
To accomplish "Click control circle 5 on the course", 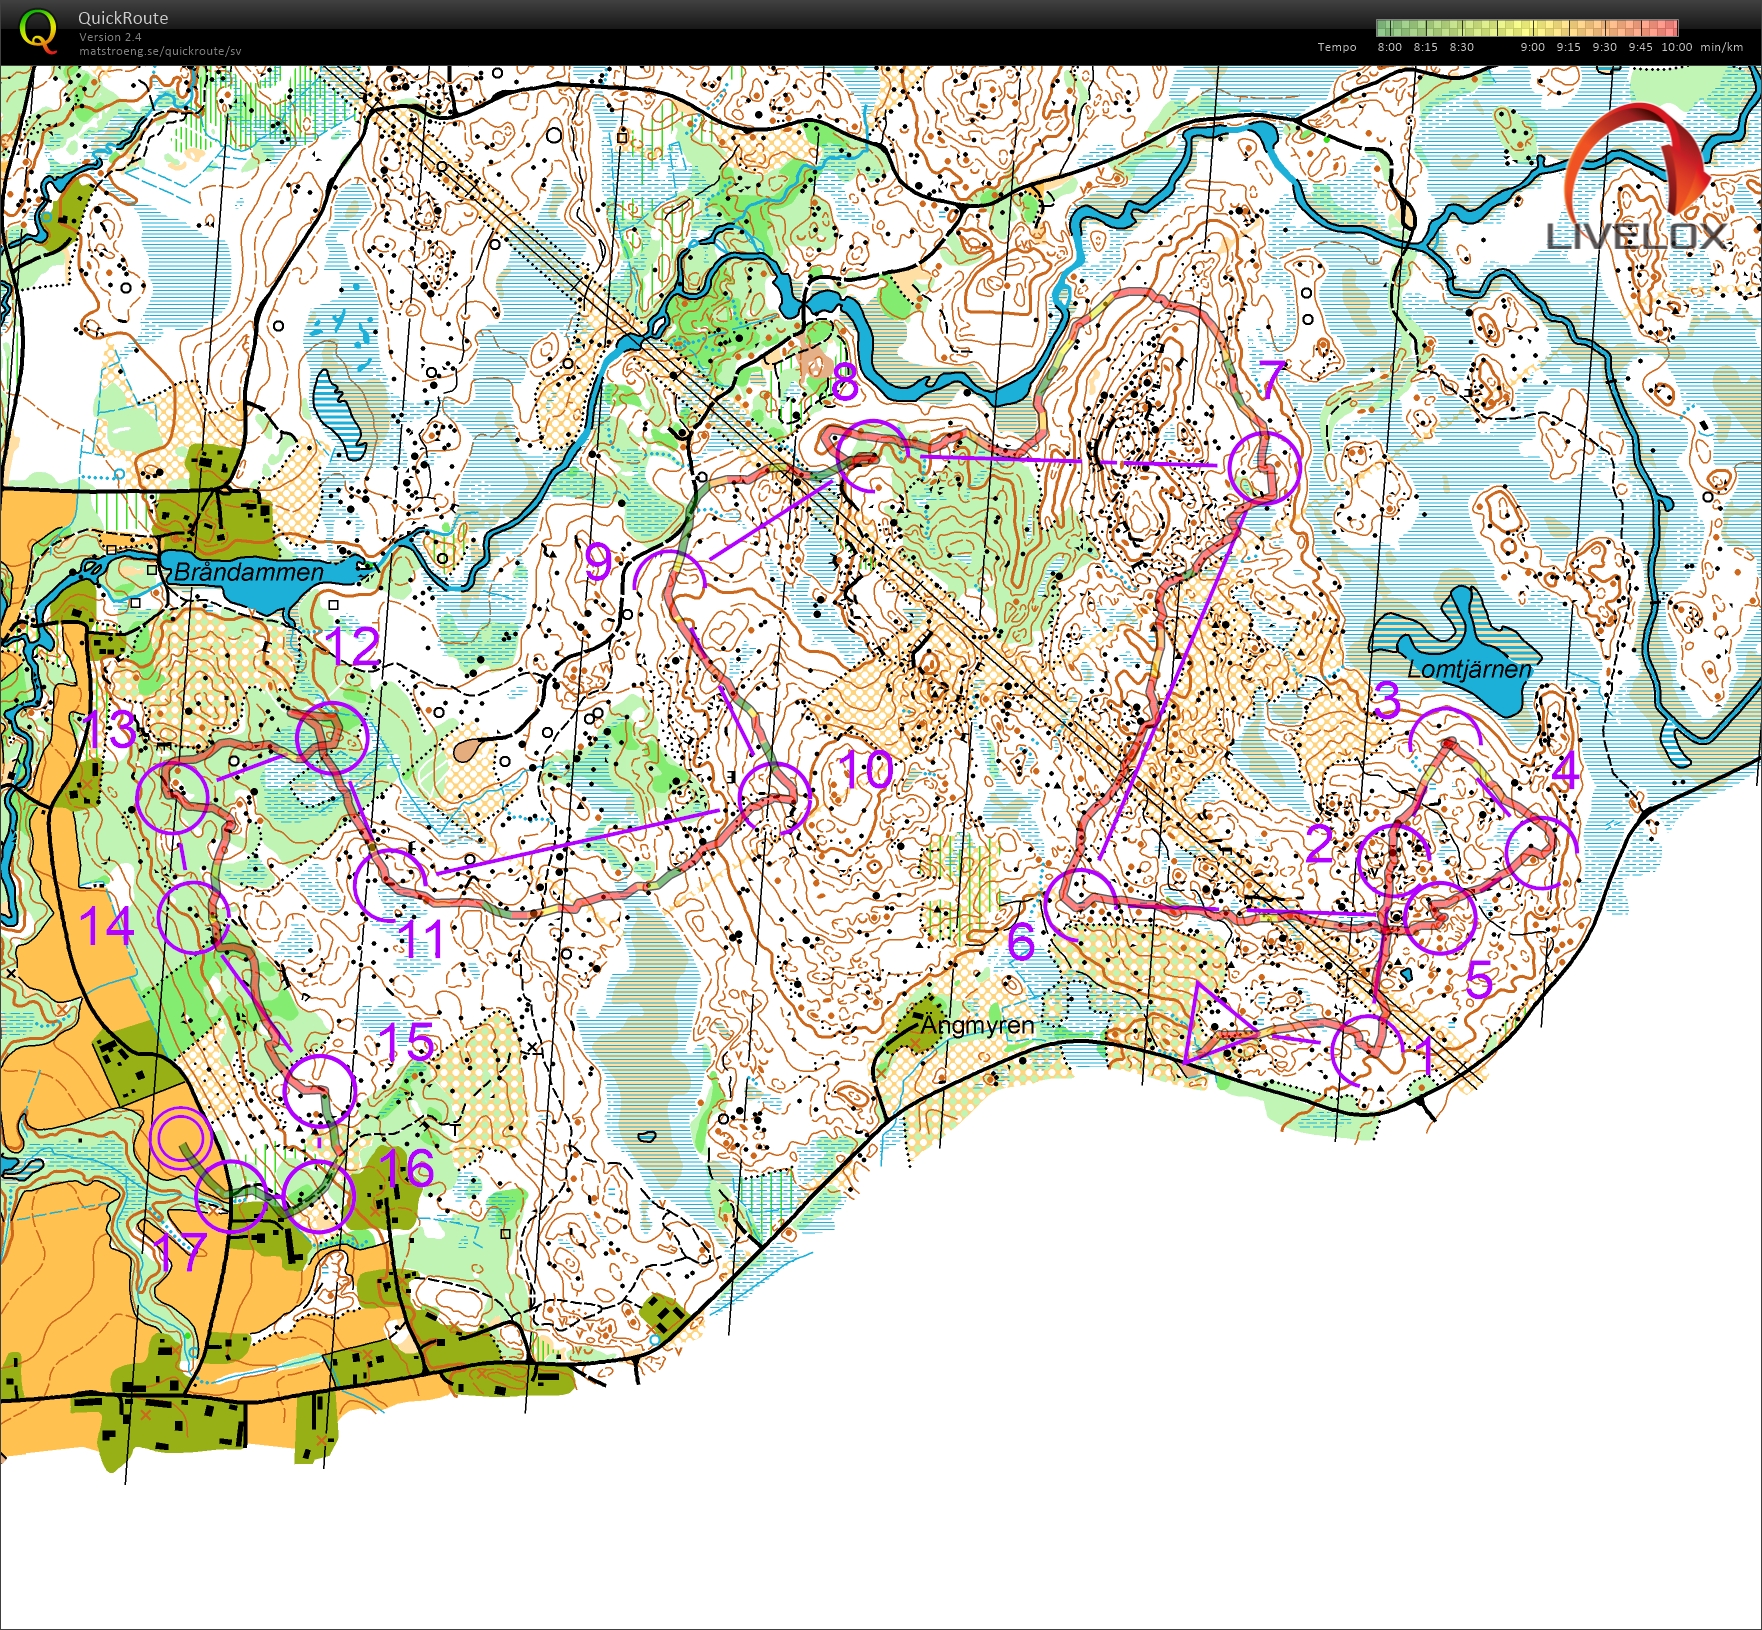I will pos(1440,918).
